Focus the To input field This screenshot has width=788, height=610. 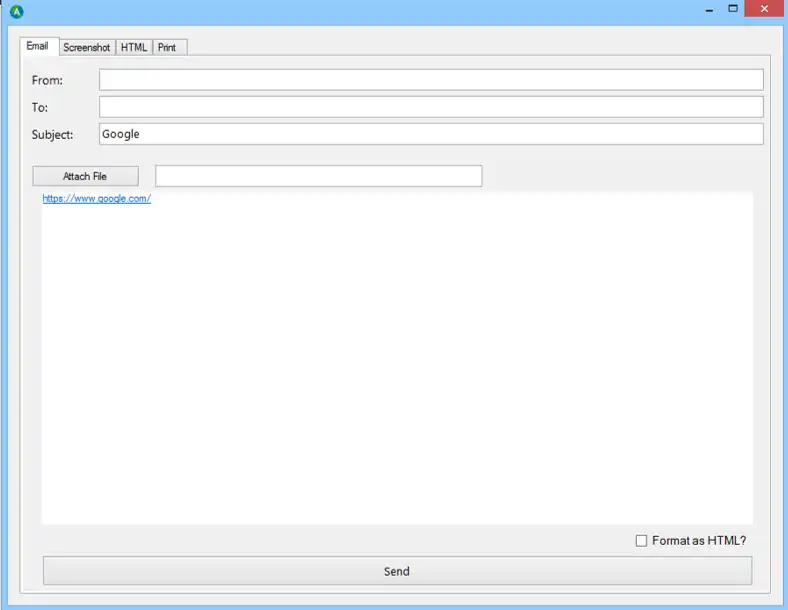tap(431, 107)
